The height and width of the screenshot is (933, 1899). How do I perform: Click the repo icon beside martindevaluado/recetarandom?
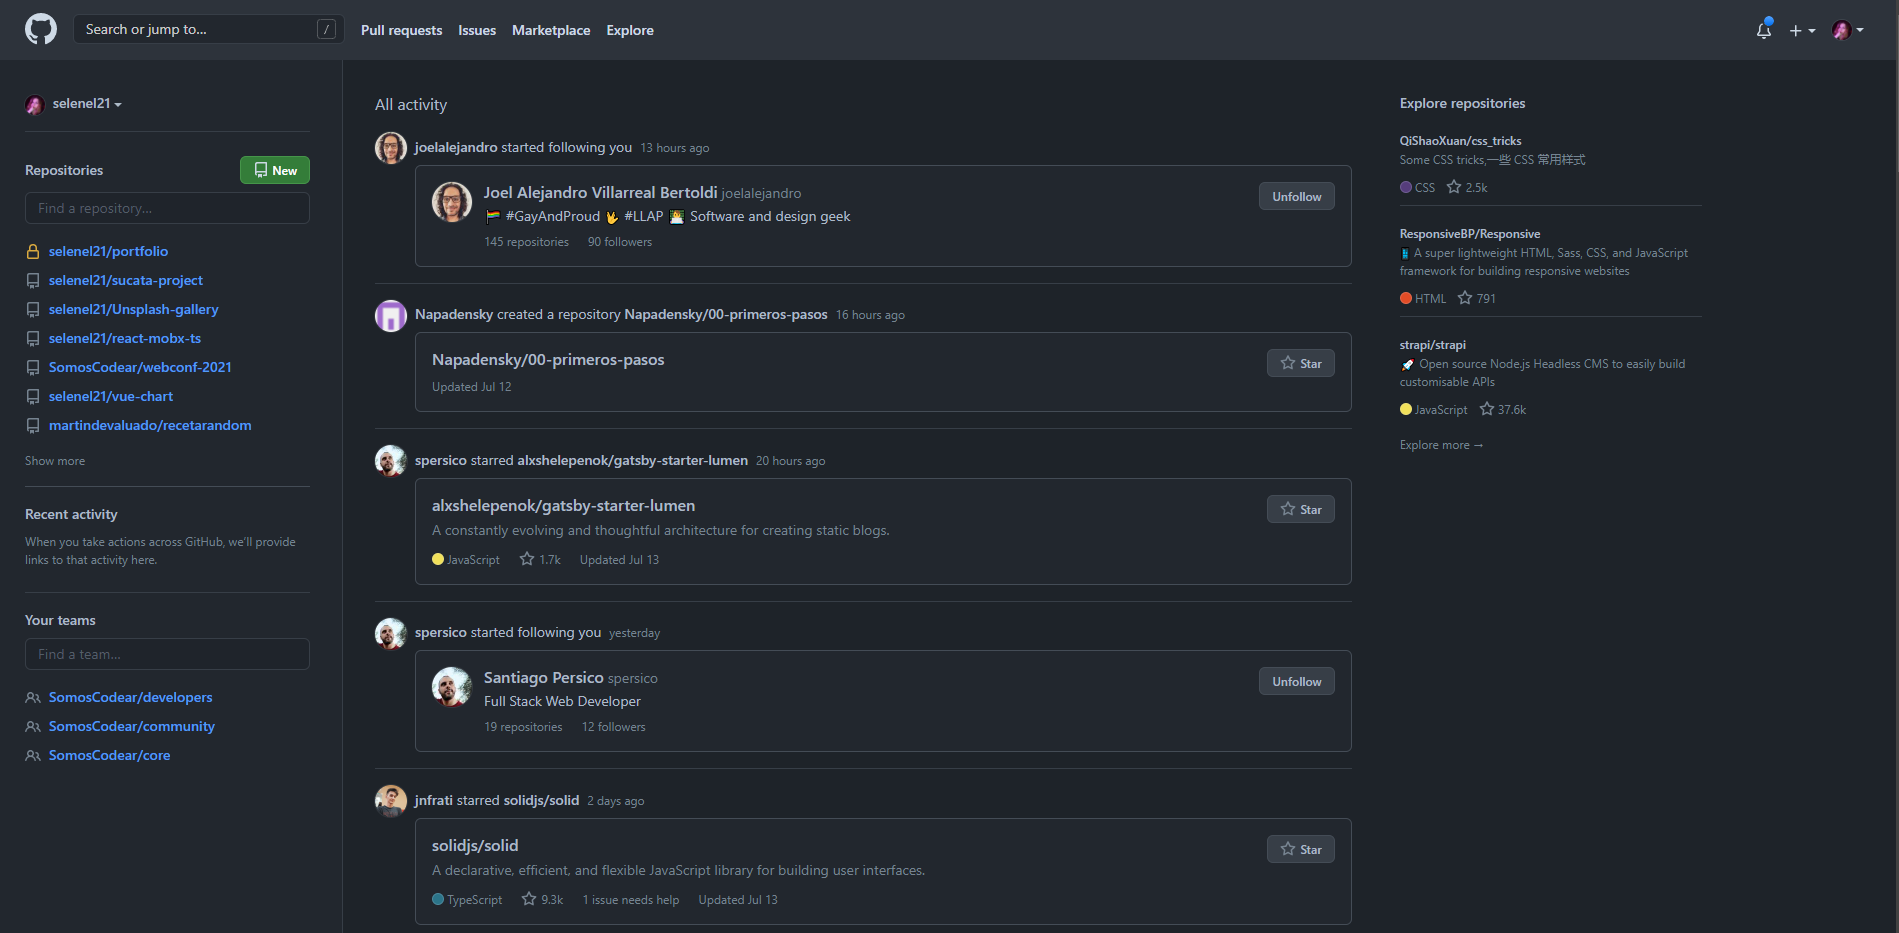33,426
